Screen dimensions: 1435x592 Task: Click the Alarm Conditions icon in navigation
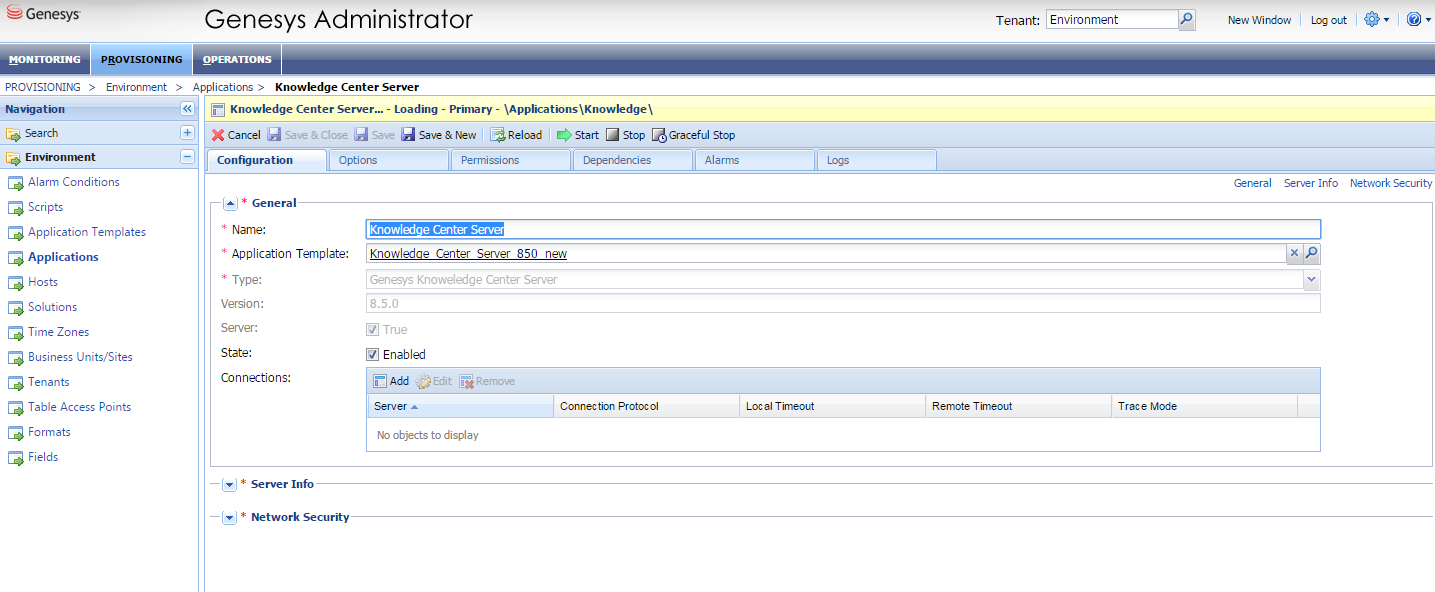16,183
